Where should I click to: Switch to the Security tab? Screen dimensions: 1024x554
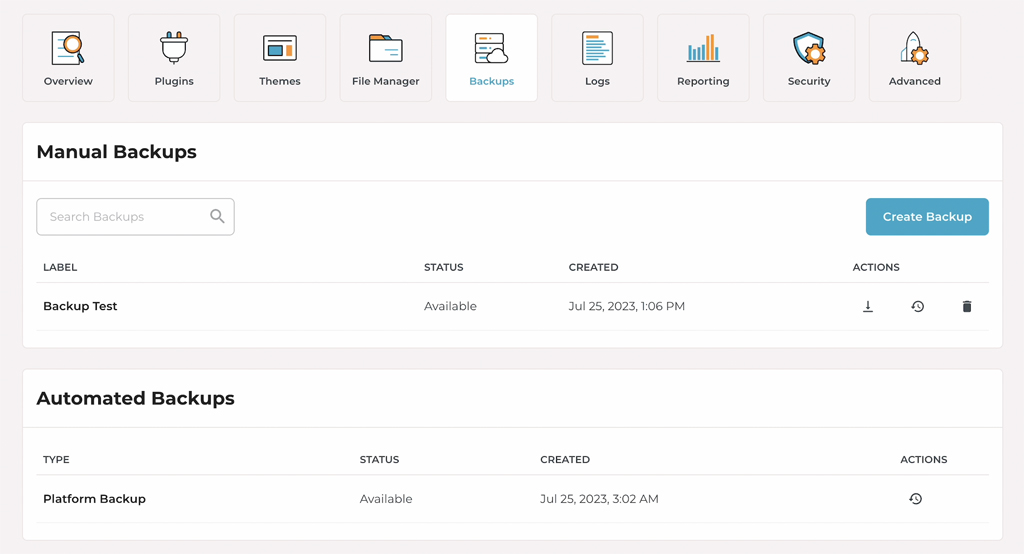pos(808,58)
